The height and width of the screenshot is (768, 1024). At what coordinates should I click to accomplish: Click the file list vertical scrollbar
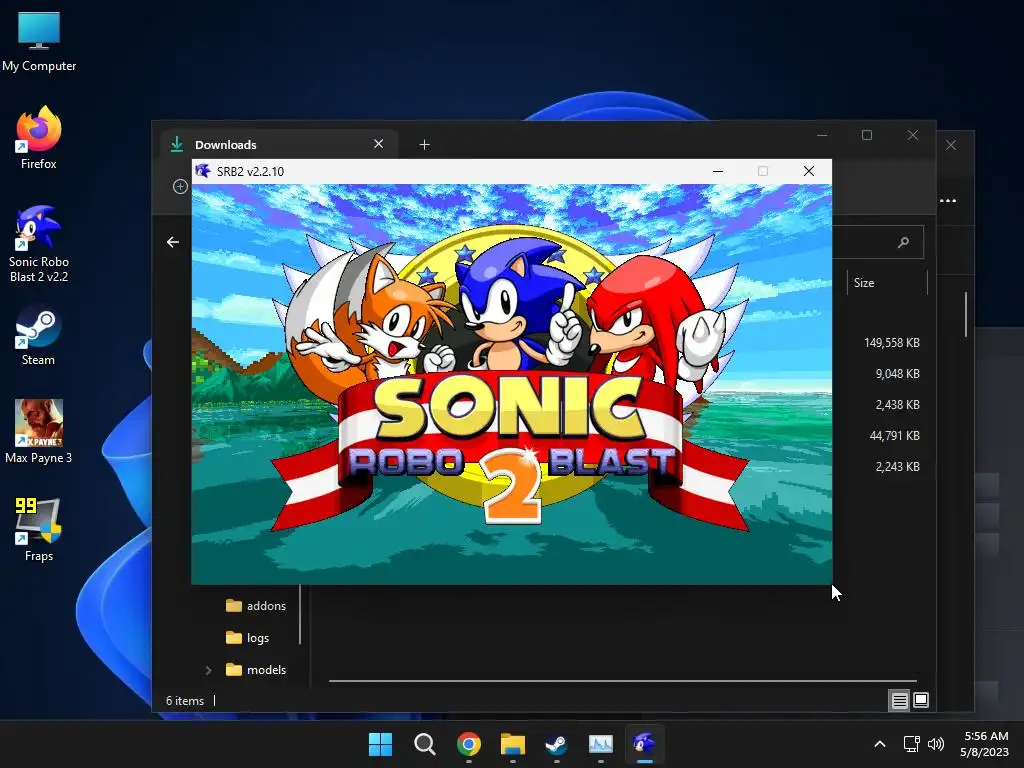[x=966, y=315]
